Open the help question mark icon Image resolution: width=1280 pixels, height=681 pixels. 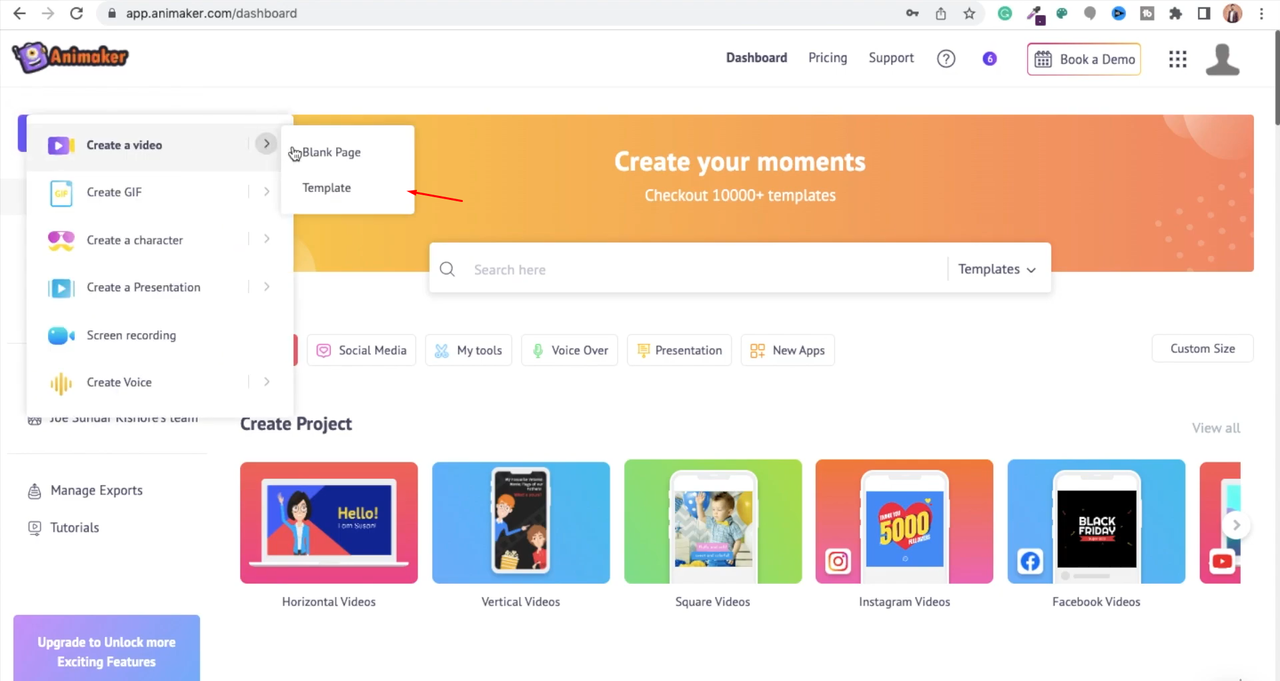pyautogui.click(x=946, y=59)
